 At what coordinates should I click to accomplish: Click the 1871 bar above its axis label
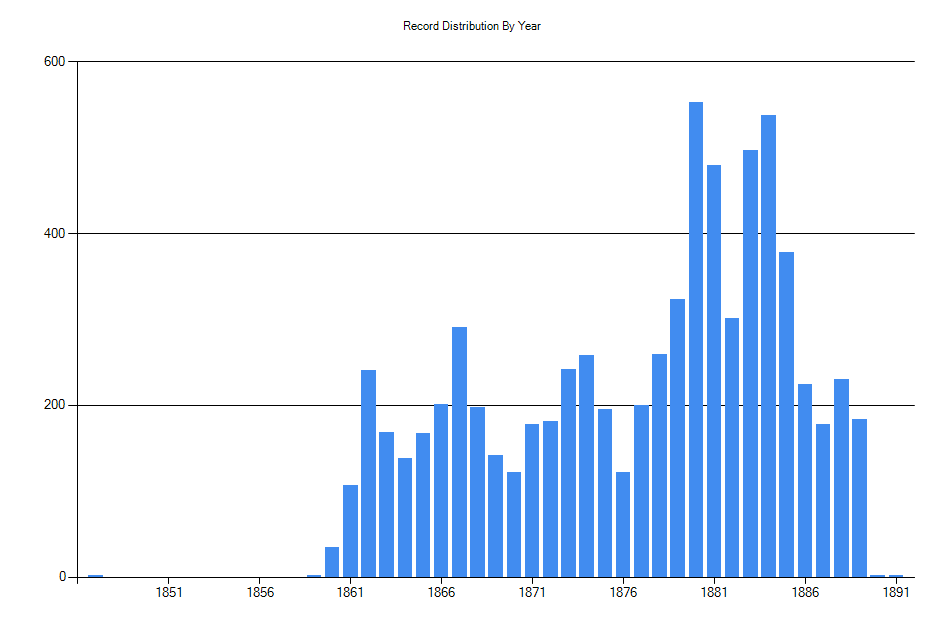(x=532, y=500)
